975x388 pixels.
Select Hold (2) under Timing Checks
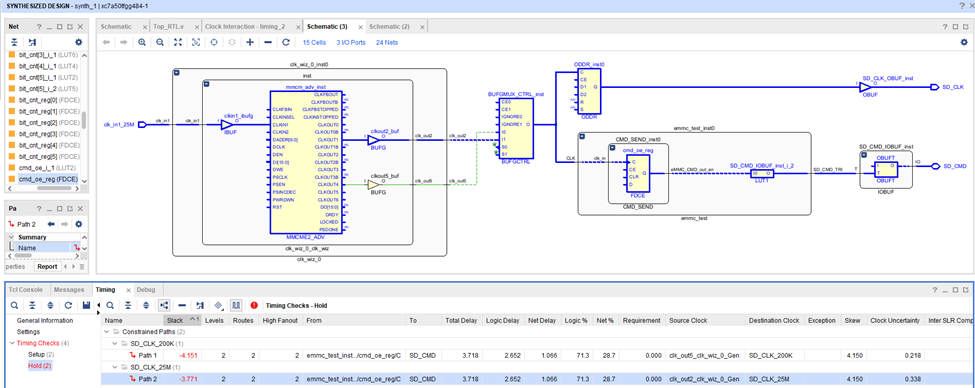tap(40, 366)
